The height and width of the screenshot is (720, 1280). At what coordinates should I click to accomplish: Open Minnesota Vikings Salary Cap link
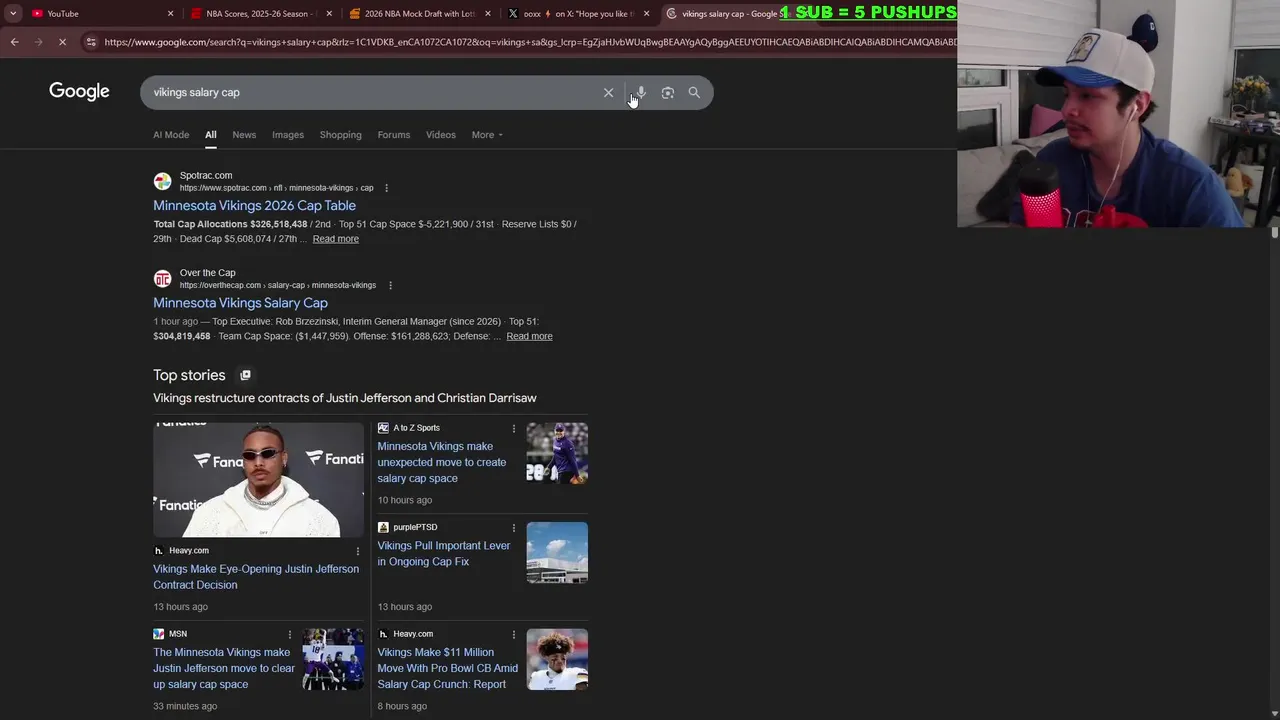(240, 303)
